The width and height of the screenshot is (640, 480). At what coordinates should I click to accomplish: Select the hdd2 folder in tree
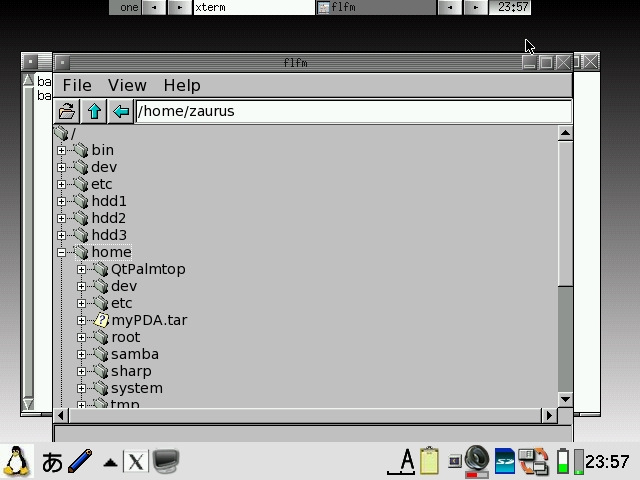coord(109,218)
